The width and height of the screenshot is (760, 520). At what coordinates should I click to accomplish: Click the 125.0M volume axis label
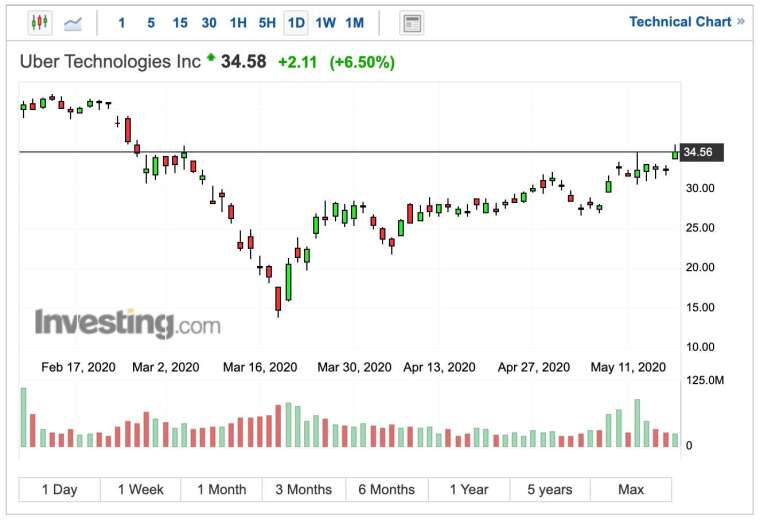705,380
